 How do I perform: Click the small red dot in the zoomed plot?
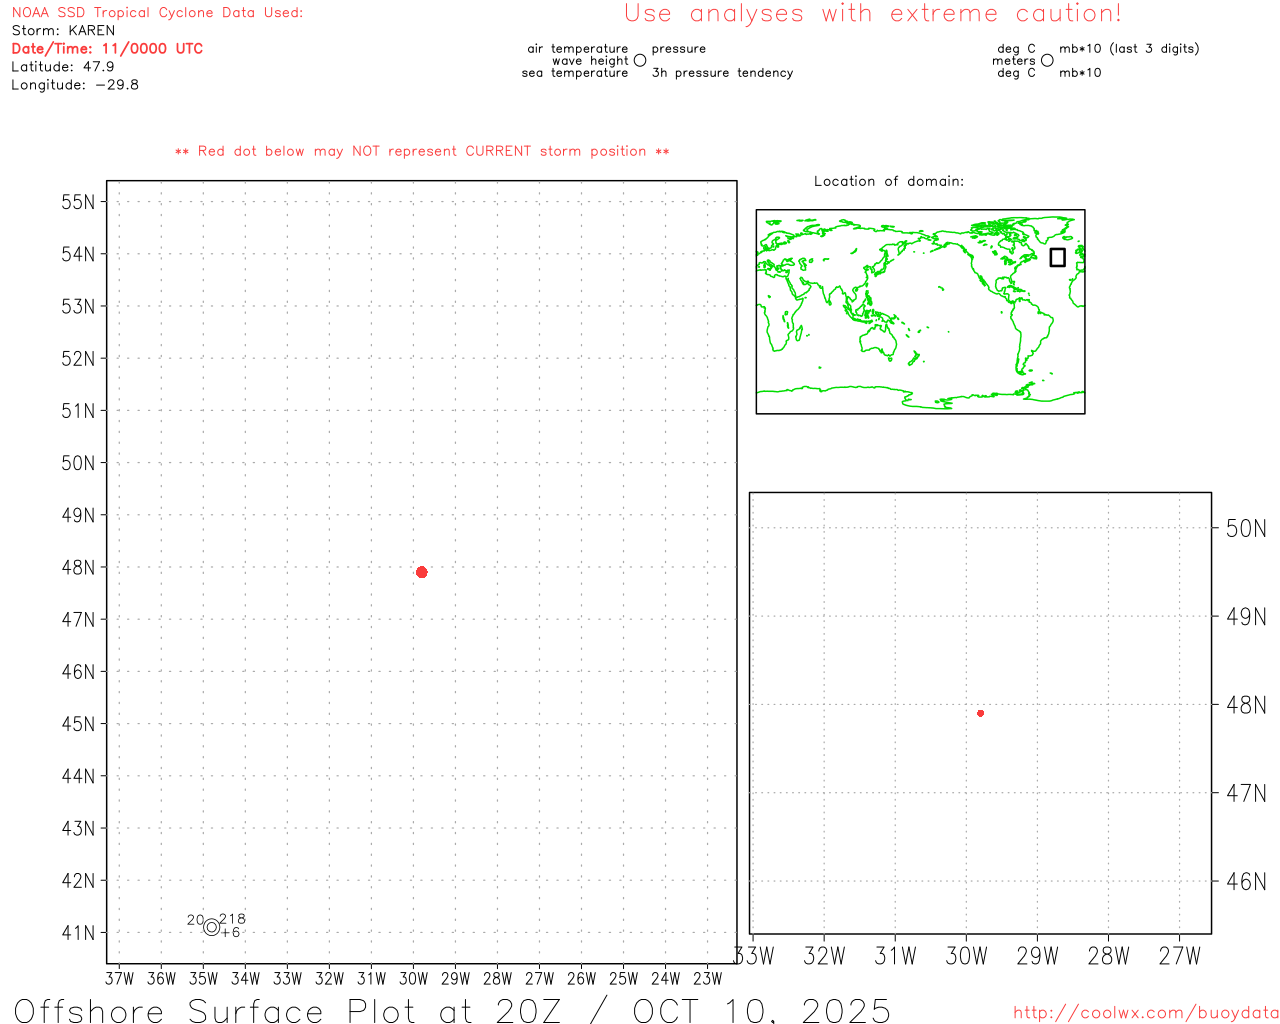click(x=981, y=713)
